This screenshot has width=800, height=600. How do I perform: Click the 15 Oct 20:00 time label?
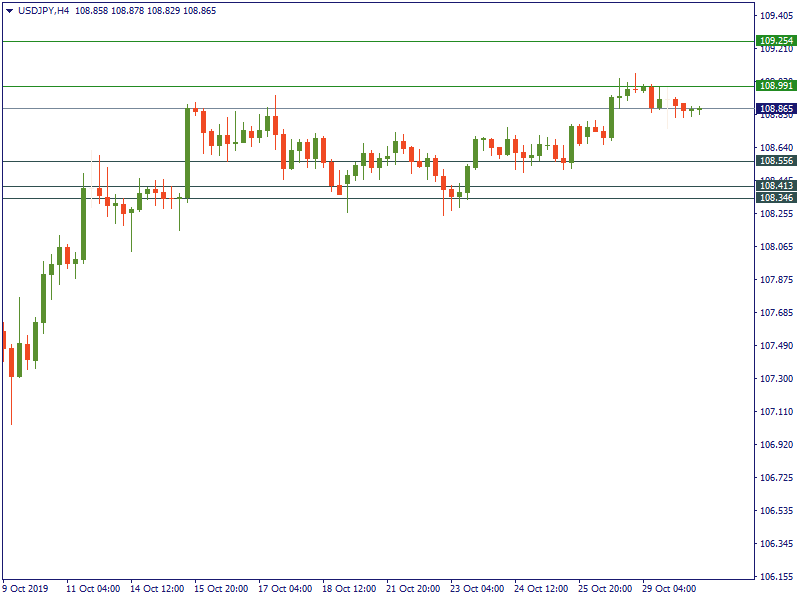pyautogui.click(x=222, y=589)
